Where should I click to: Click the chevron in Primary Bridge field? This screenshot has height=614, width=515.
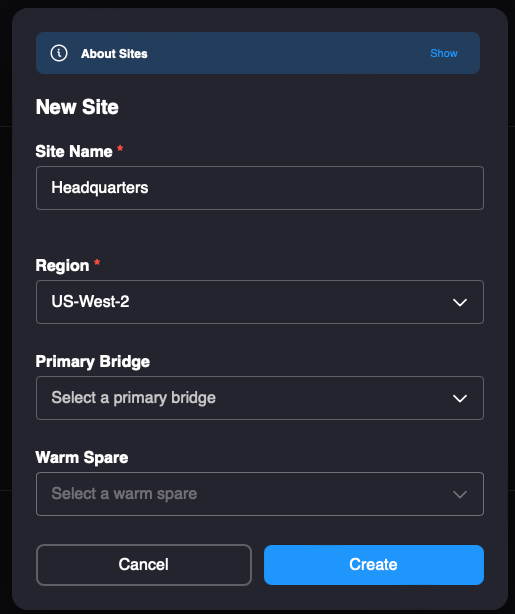(459, 398)
